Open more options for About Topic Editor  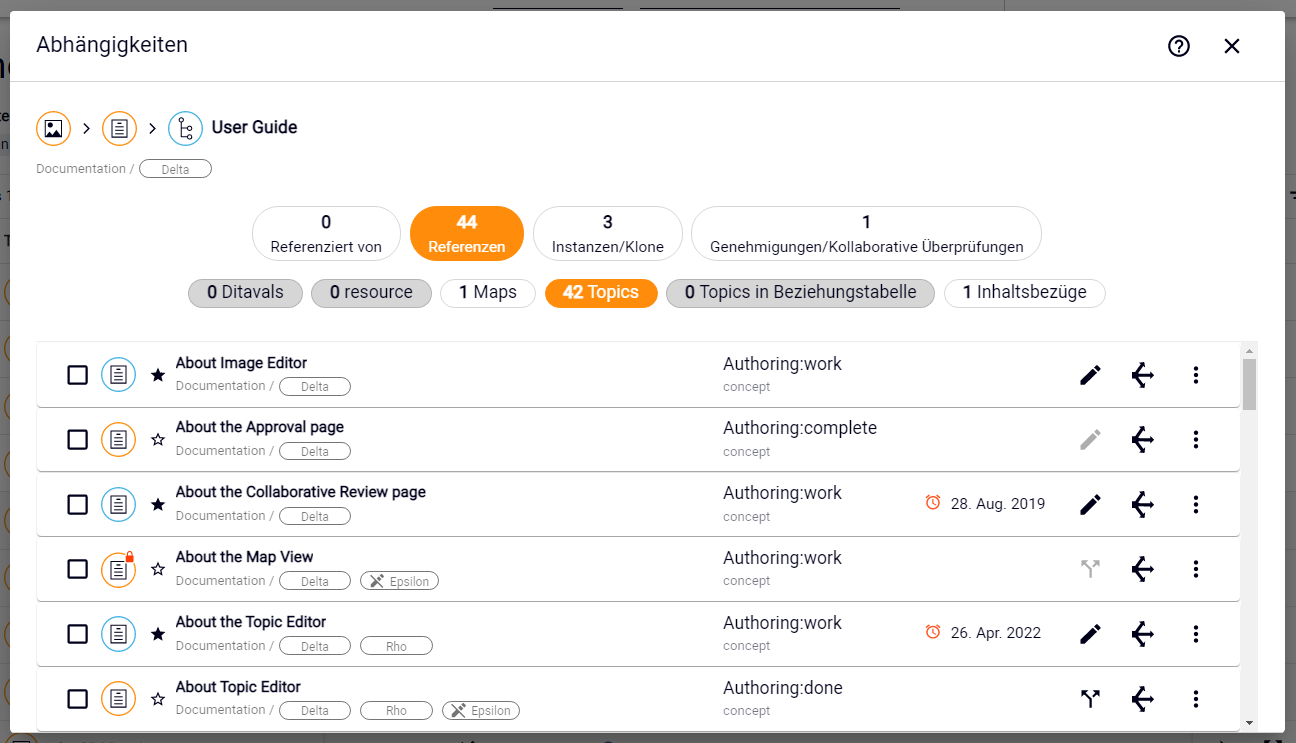(1196, 699)
